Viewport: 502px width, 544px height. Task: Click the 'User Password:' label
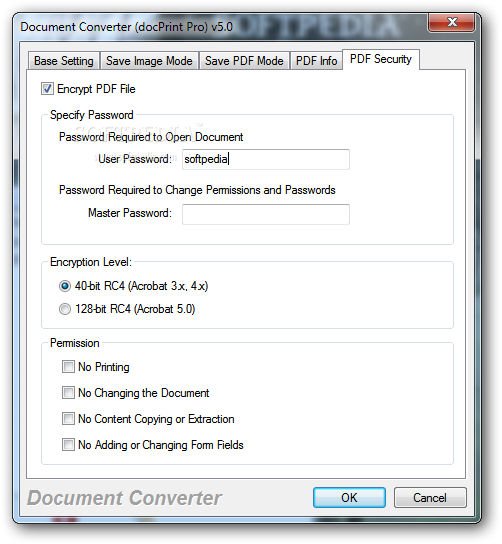coord(135,159)
